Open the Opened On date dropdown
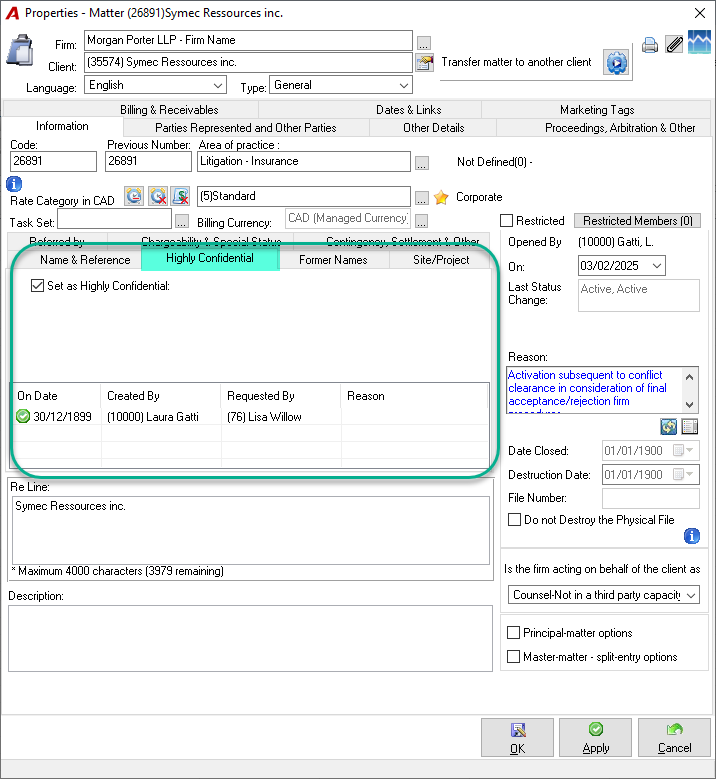The width and height of the screenshot is (716, 779). coord(656,266)
